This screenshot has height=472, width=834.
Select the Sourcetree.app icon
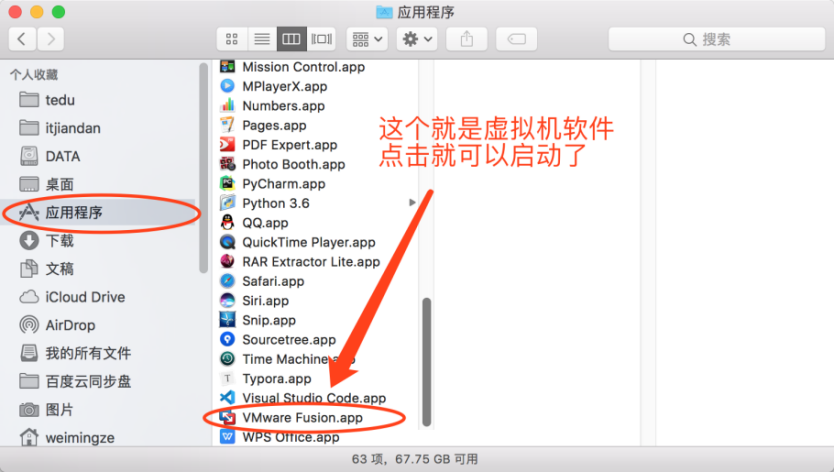tap(227, 340)
